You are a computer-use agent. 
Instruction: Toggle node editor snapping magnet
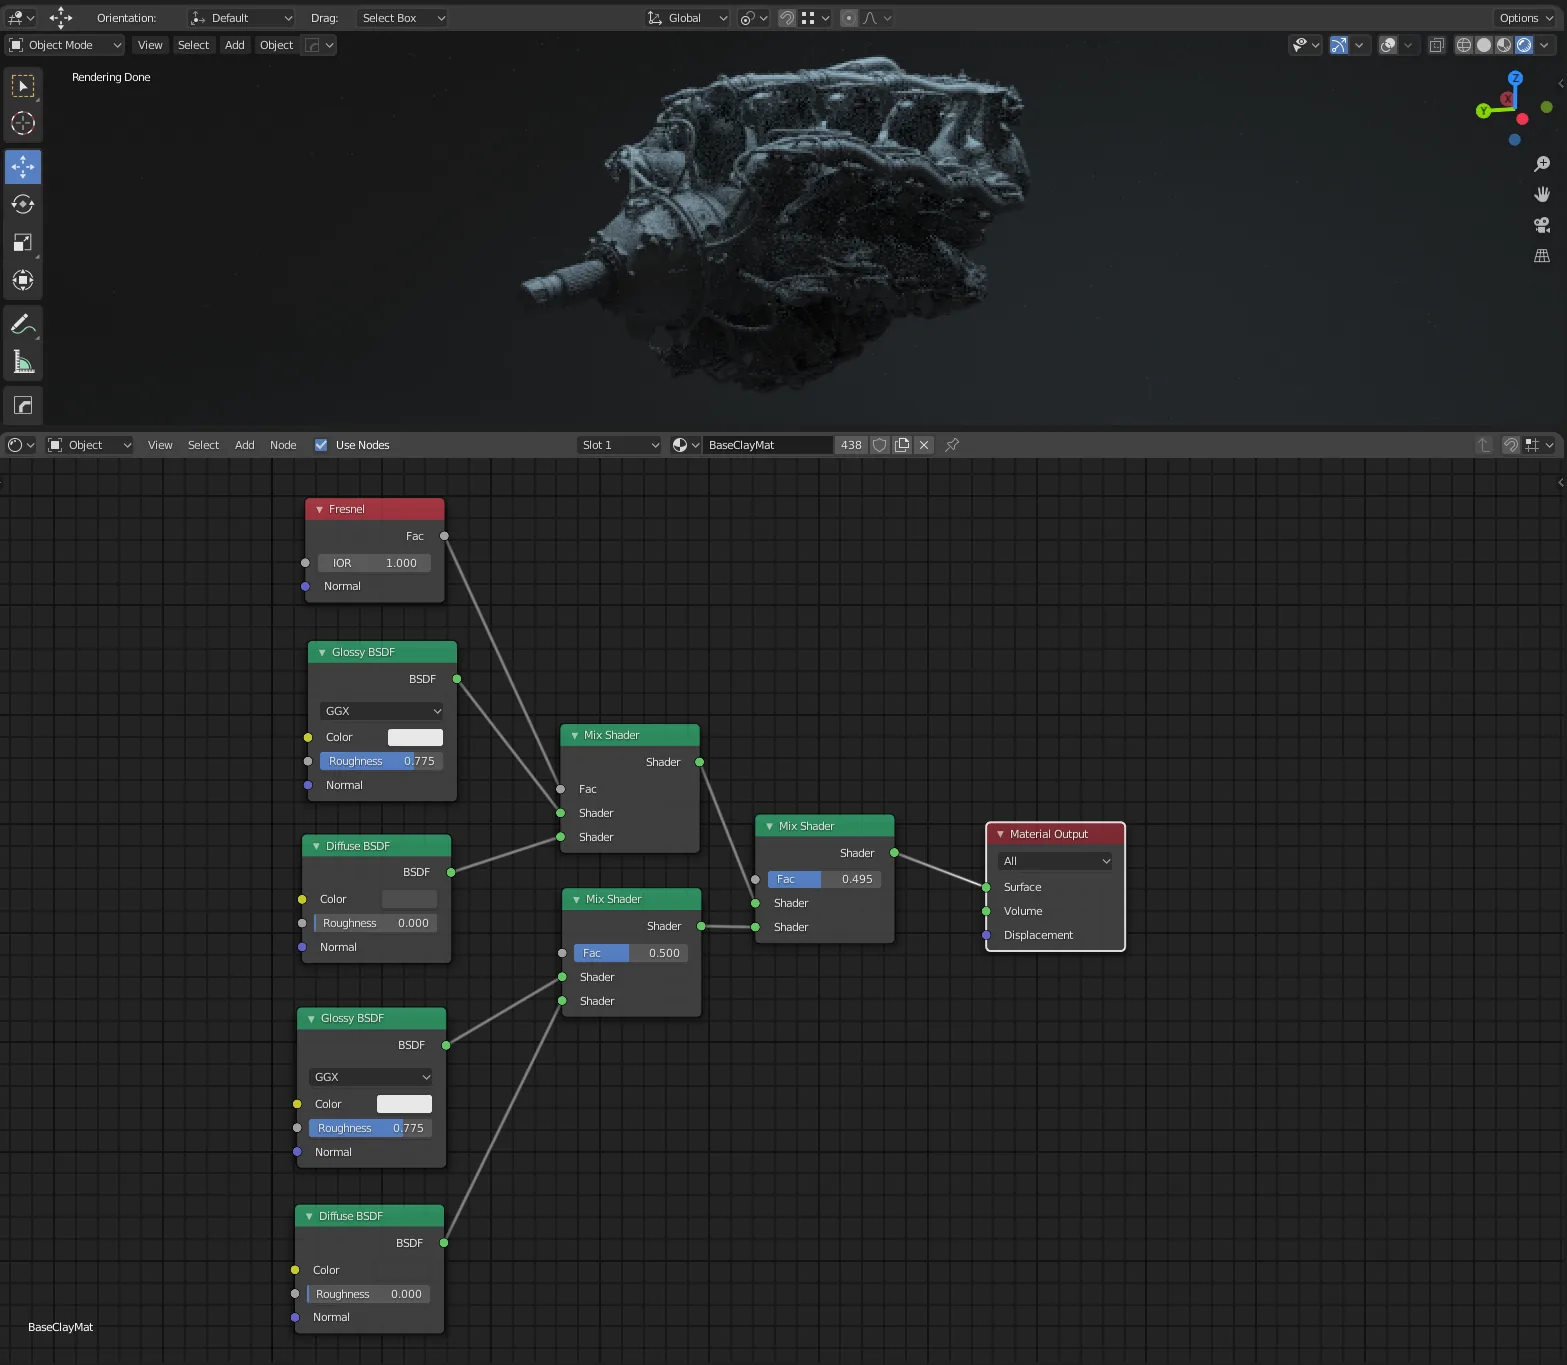click(x=1511, y=445)
